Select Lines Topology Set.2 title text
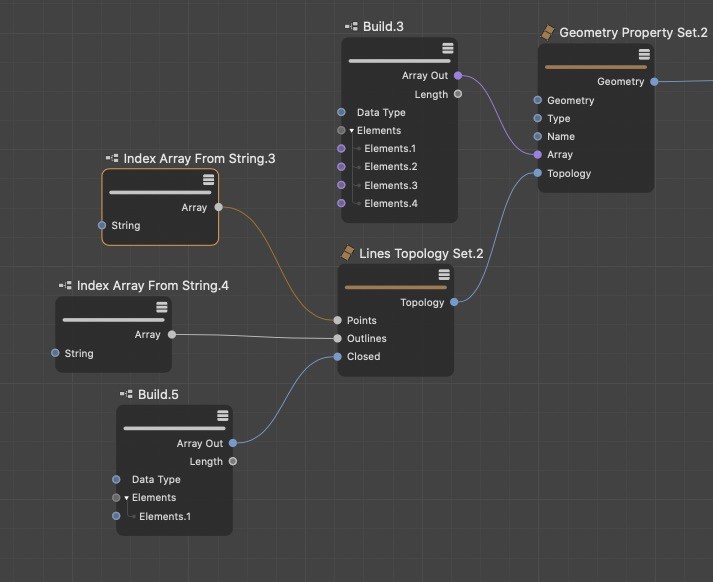This screenshot has width=713, height=582. pos(421,254)
